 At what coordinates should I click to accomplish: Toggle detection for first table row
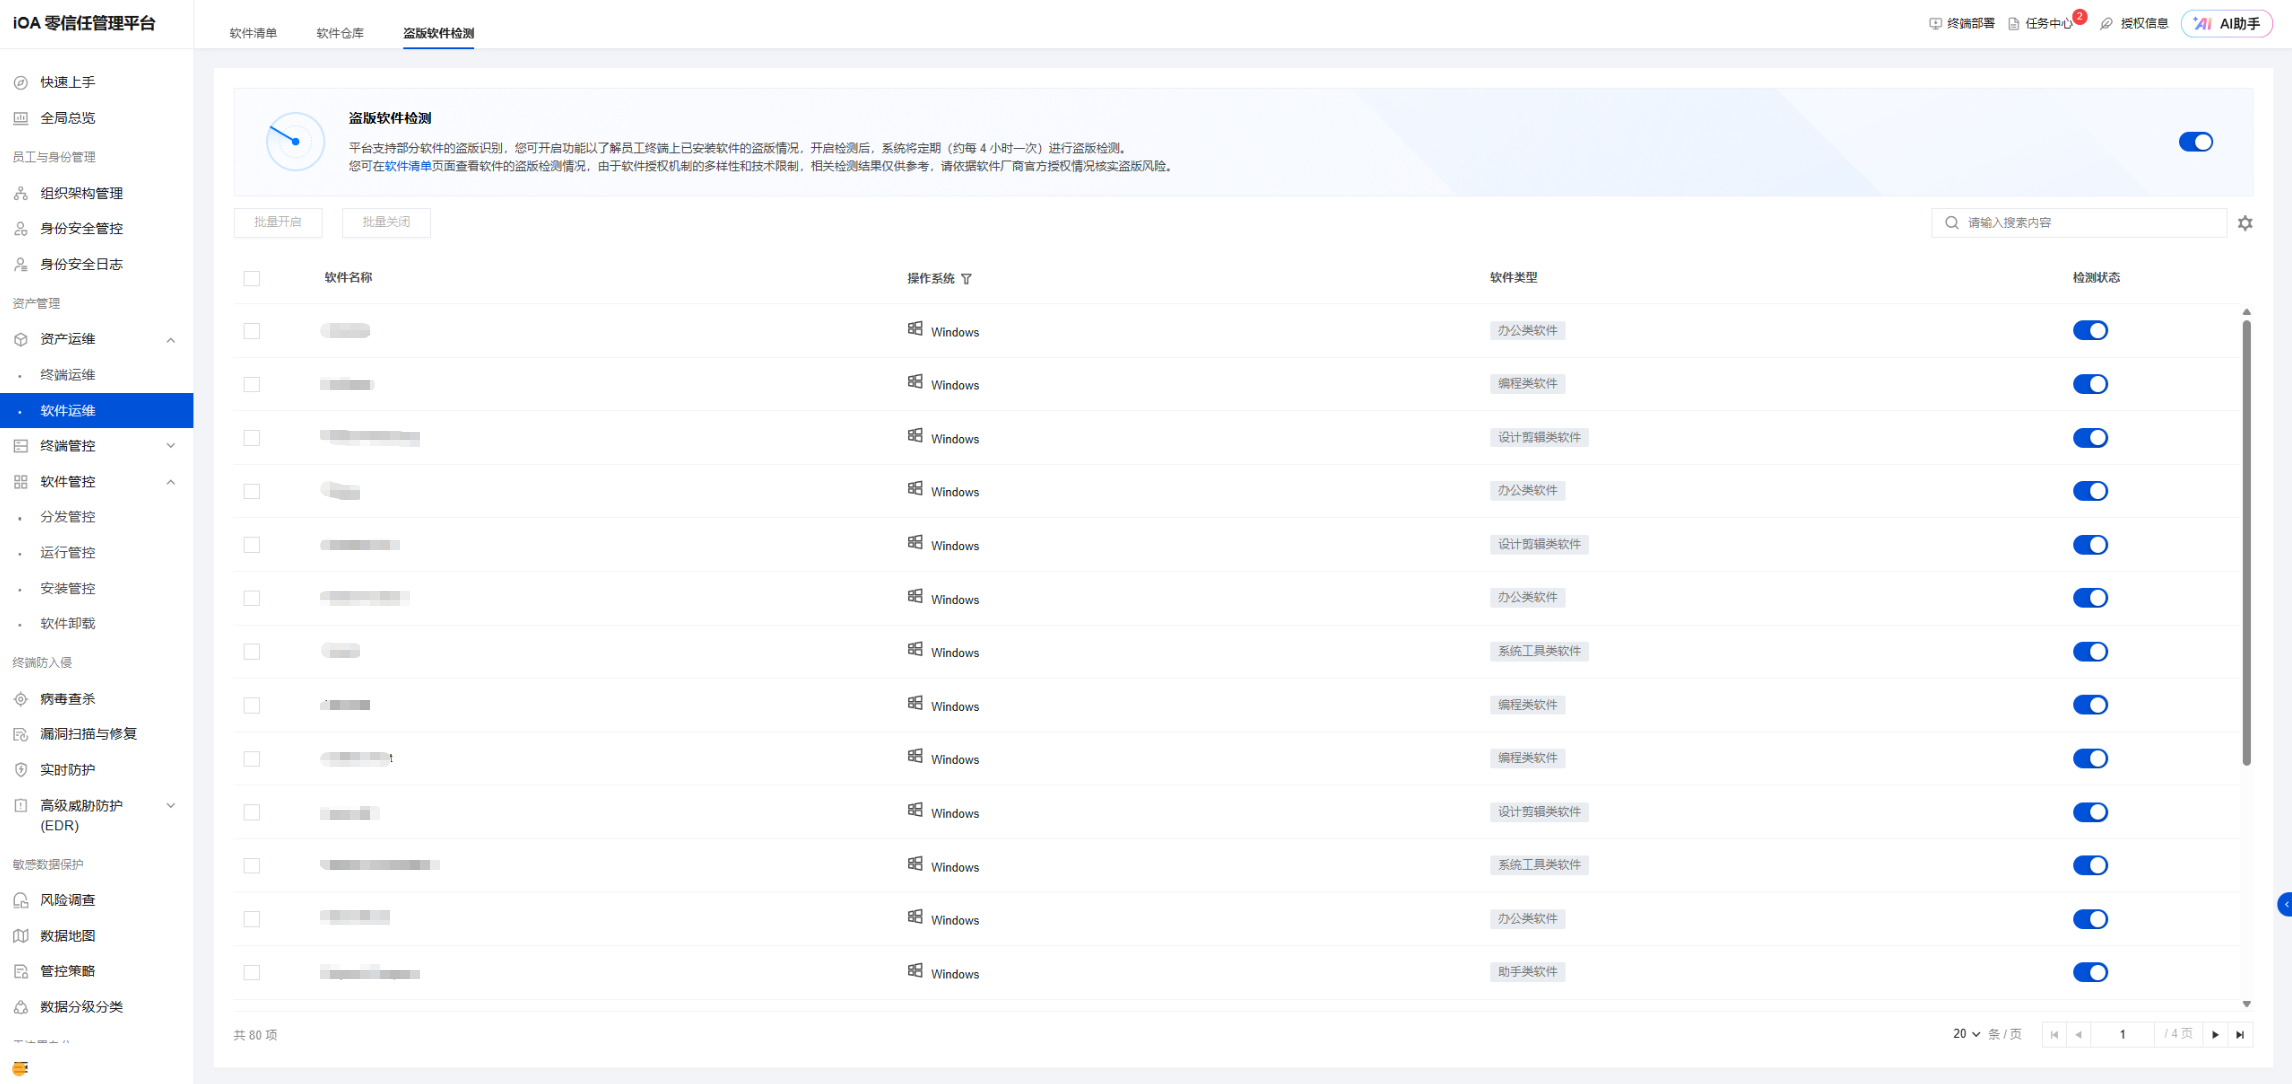tap(2089, 331)
